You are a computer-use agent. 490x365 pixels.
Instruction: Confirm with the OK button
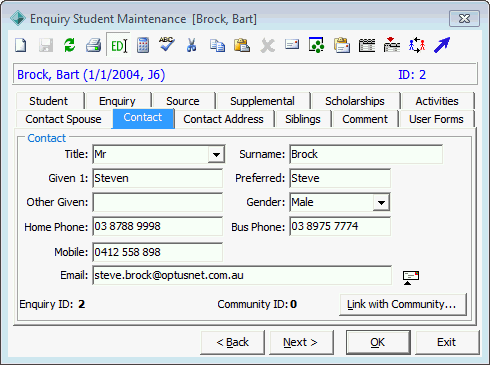[x=378, y=342]
